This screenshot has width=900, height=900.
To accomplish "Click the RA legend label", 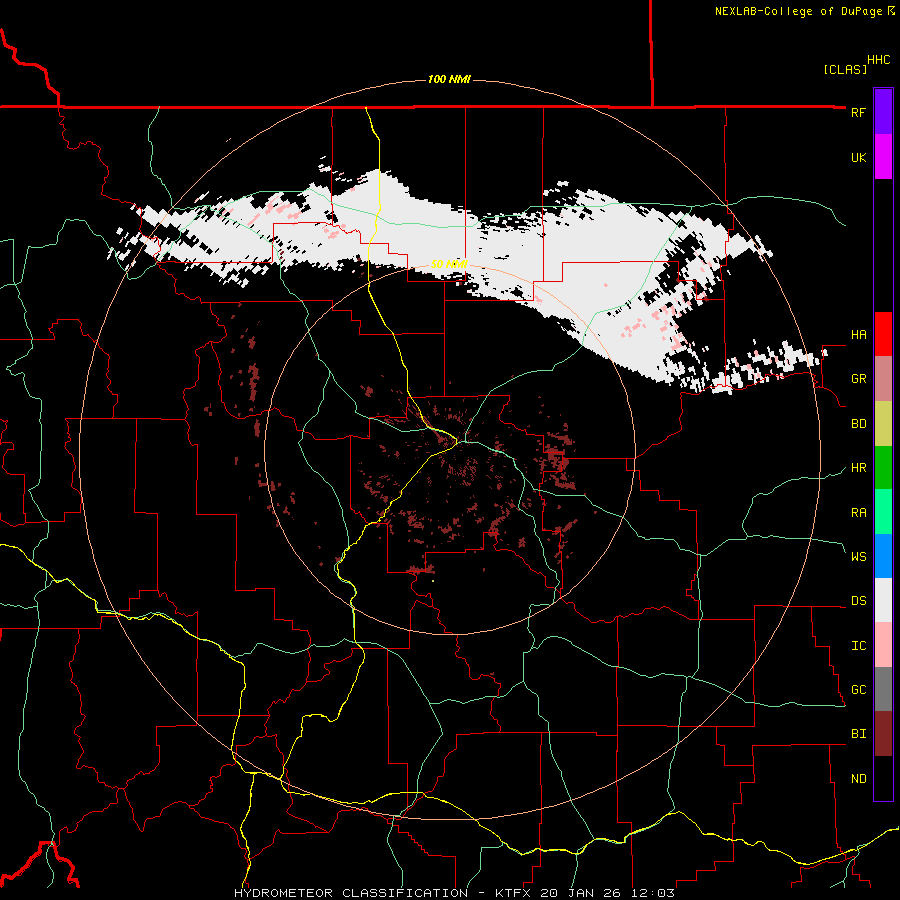I will coord(858,513).
